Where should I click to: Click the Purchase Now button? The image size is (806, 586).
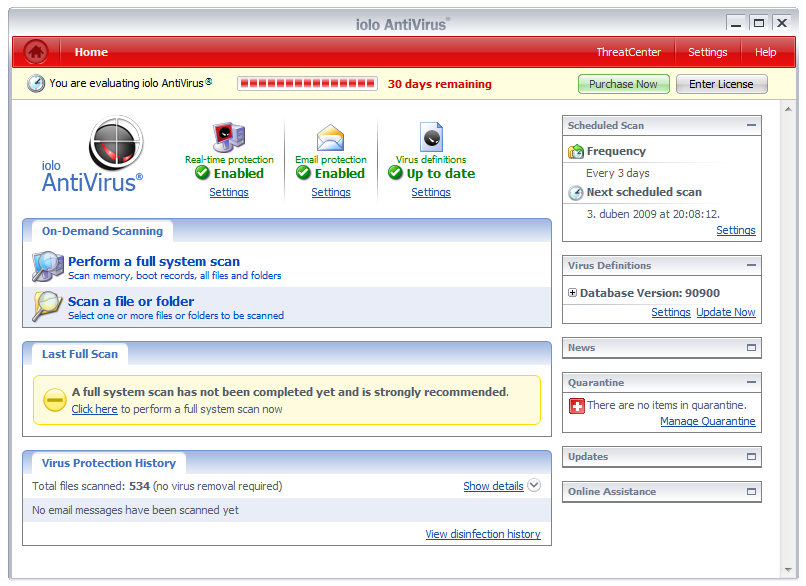pyautogui.click(x=623, y=84)
